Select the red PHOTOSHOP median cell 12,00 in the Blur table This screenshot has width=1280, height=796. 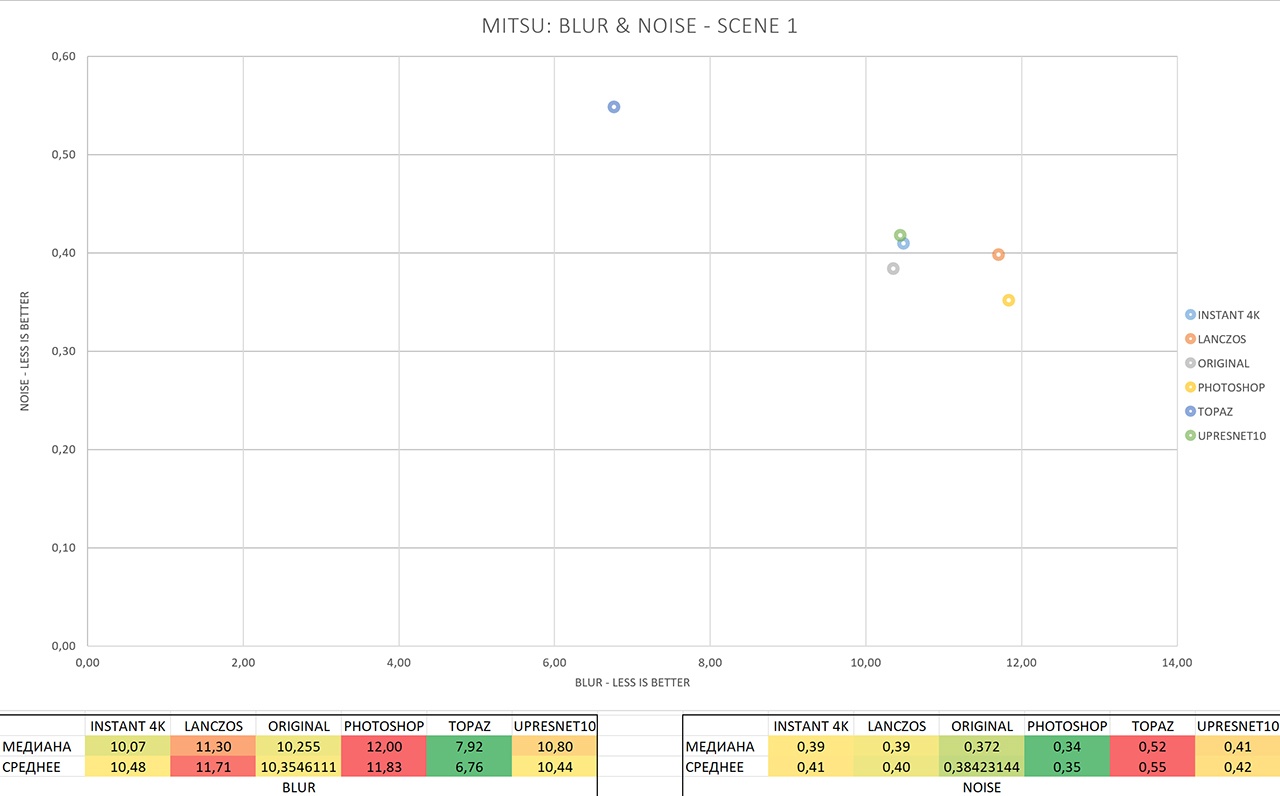coord(384,746)
